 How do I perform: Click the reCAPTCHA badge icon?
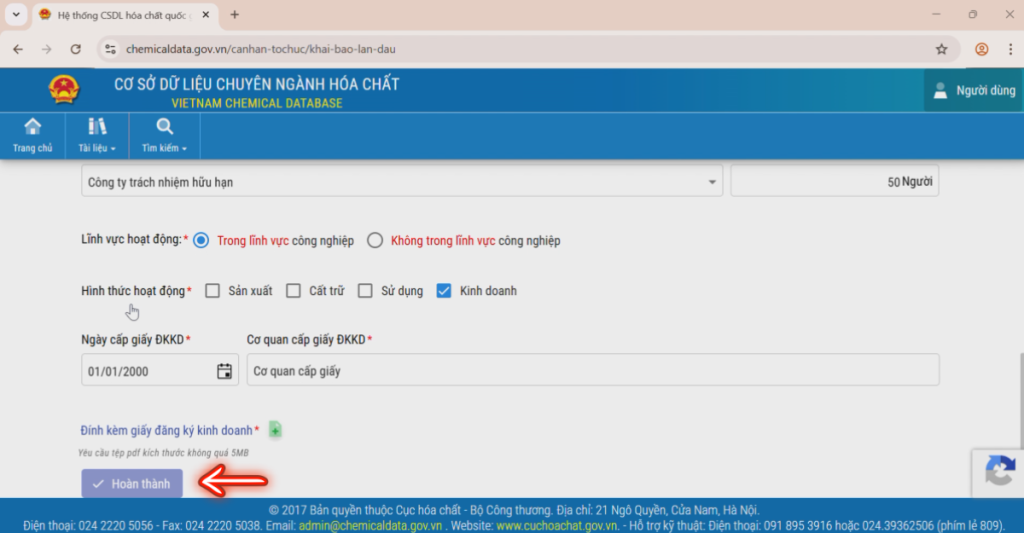tap(999, 472)
